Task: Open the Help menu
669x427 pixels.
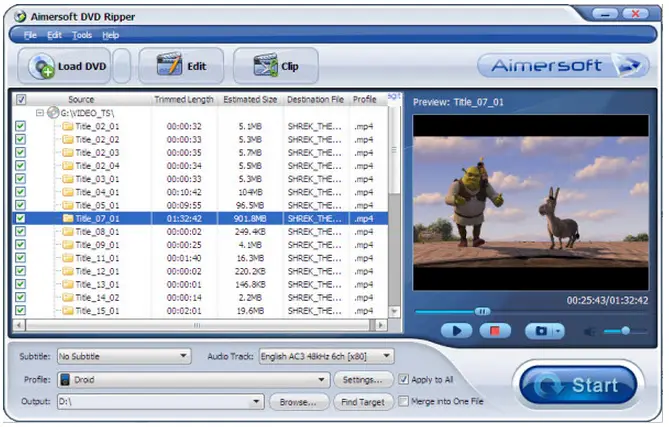Action: pyautogui.click(x=111, y=35)
